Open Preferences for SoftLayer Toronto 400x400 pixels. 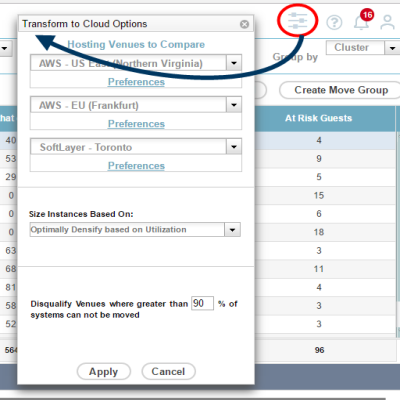(x=136, y=166)
